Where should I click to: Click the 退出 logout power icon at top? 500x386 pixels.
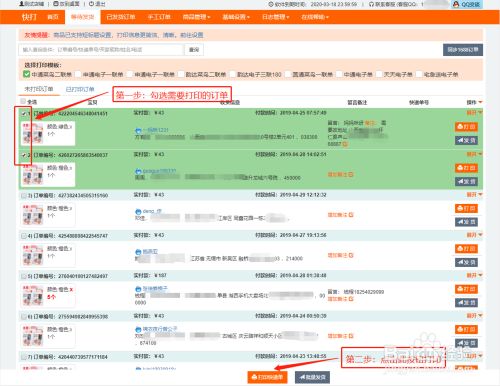tap(91, 4)
